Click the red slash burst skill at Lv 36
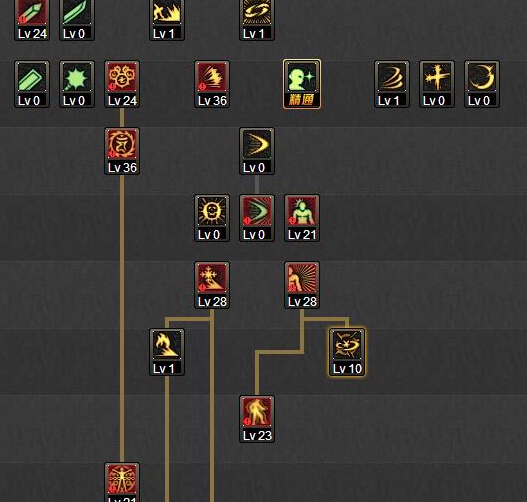The height and width of the screenshot is (502, 527). tap(212, 84)
